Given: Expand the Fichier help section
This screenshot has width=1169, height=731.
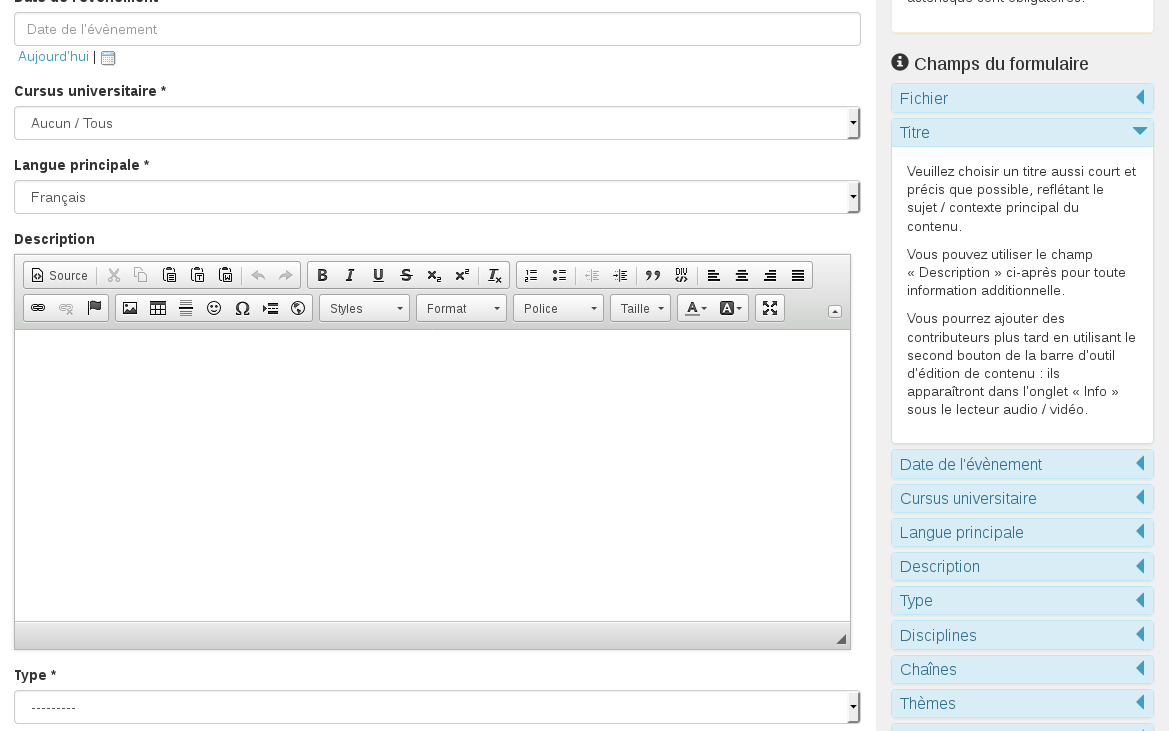Looking at the screenshot, I should pyautogui.click(x=1022, y=98).
